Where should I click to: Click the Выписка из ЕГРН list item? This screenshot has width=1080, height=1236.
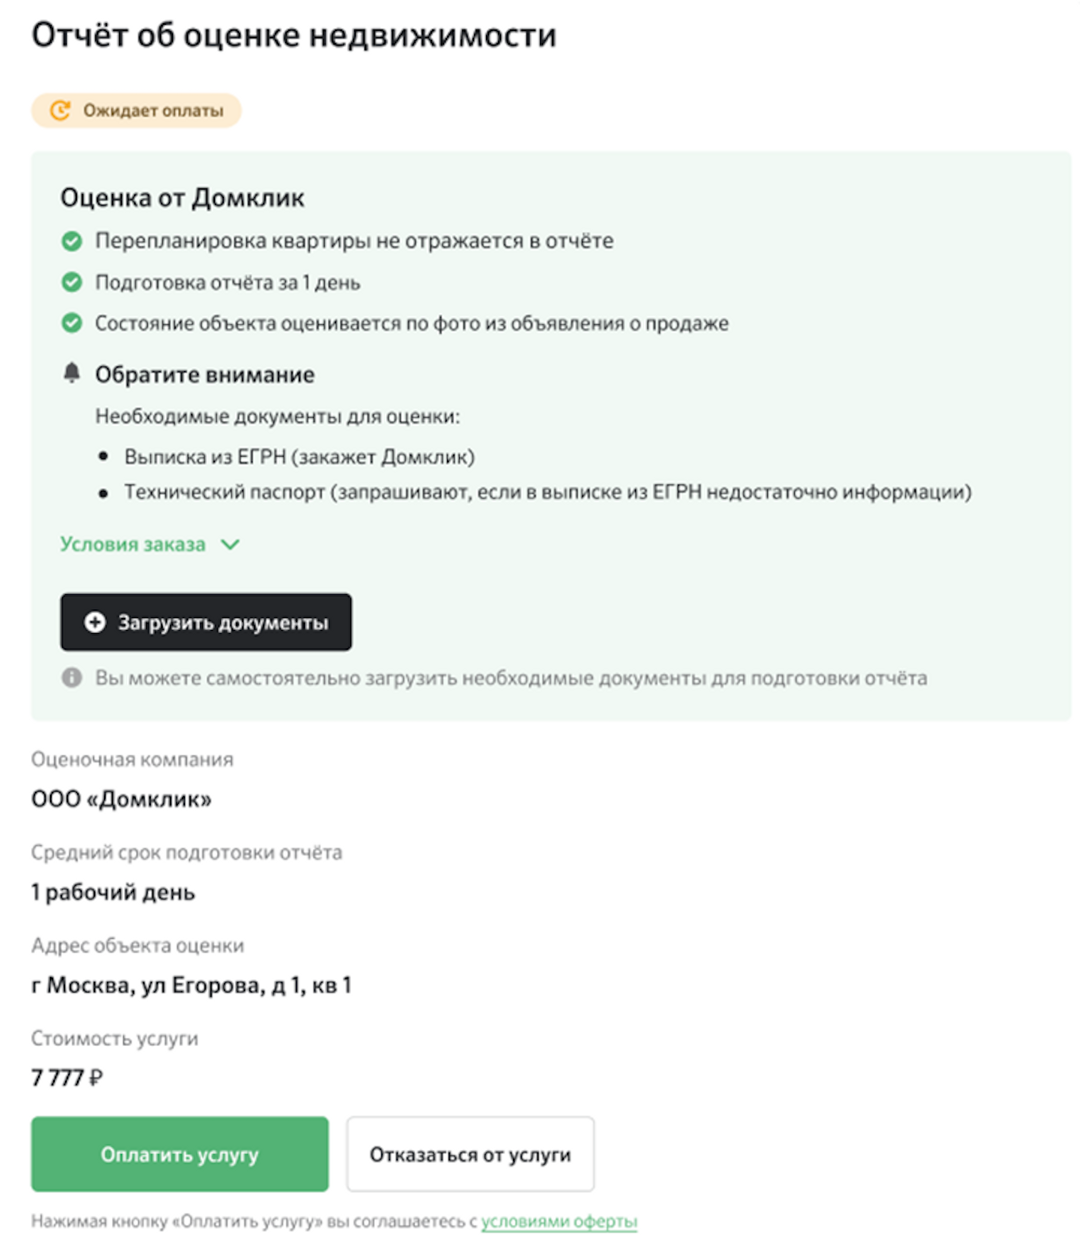coord(299,457)
